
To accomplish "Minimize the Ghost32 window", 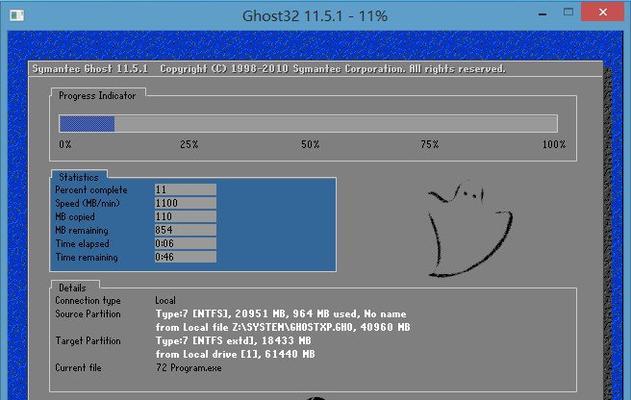I will pyautogui.click(x=542, y=13).
